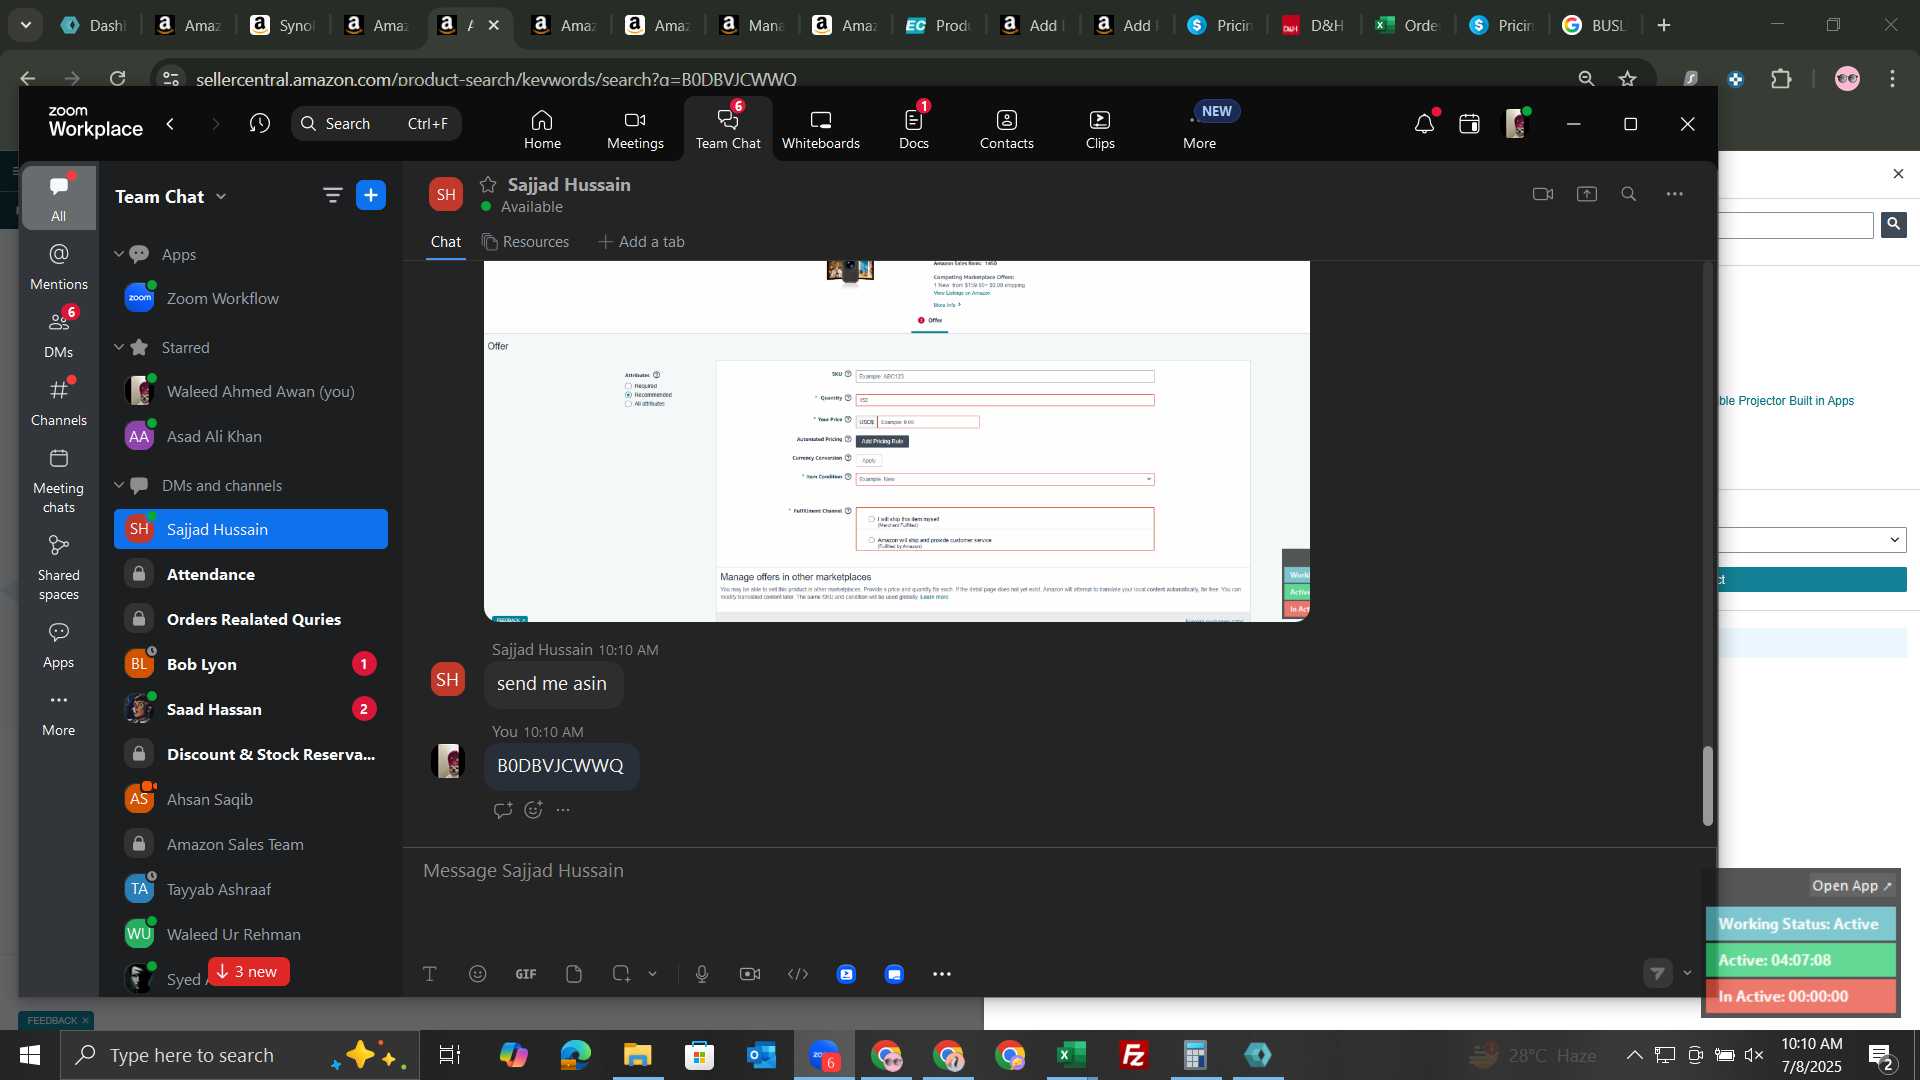Image resolution: width=1920 pixels, height=1080 pixels.
Task: Toggle the text formatting tool
Action: click(x=430, y=974)
